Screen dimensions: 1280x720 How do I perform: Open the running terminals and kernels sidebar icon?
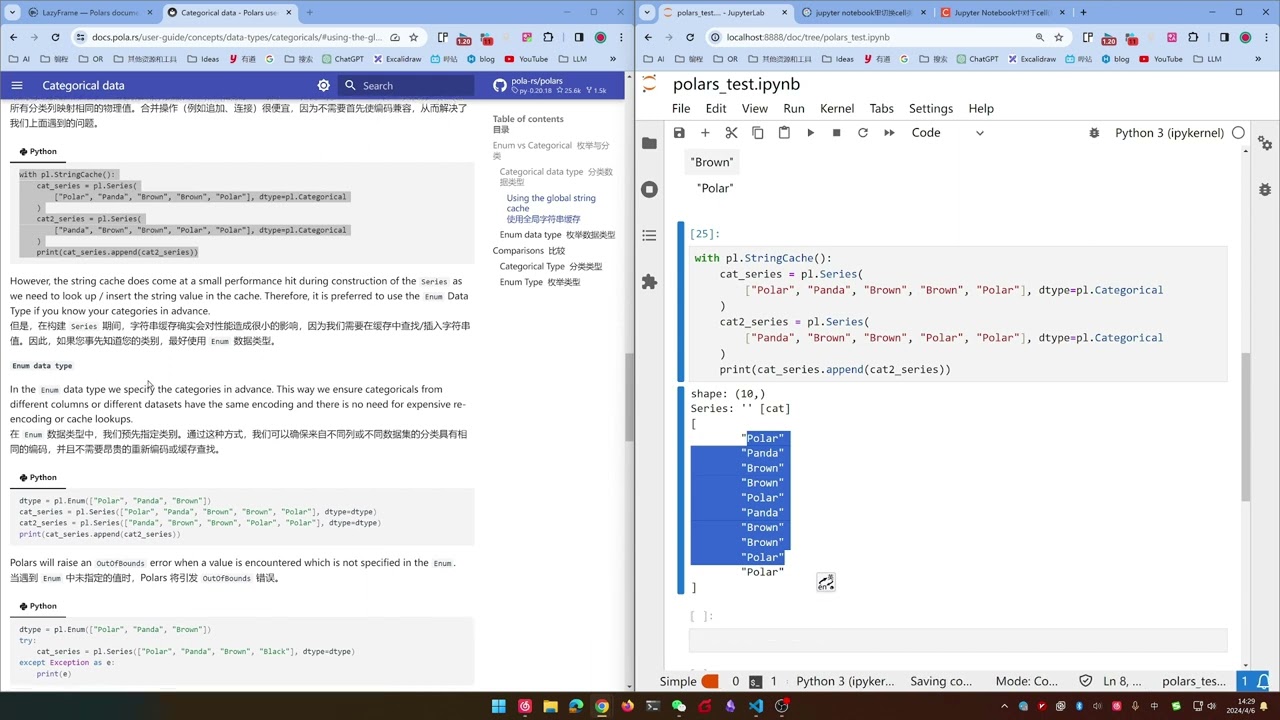pyautogui.click(x=649, y=189)
